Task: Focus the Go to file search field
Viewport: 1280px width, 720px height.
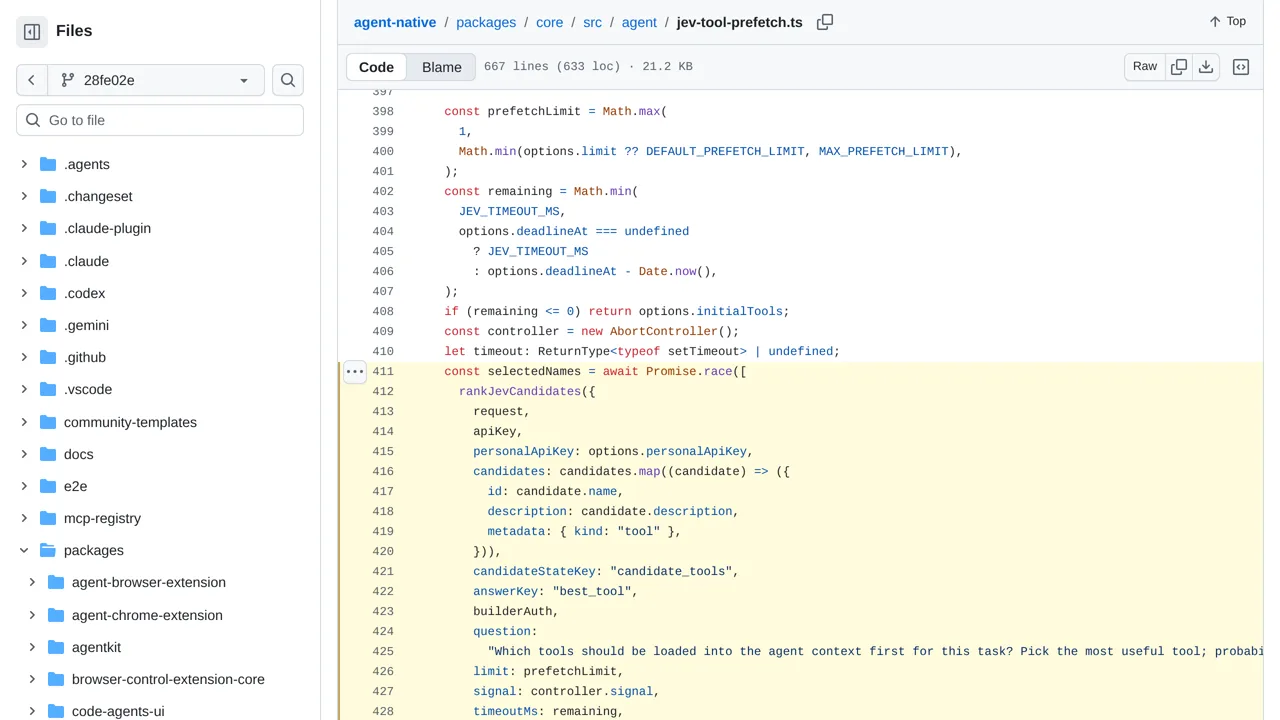Action: click(160, 120)
